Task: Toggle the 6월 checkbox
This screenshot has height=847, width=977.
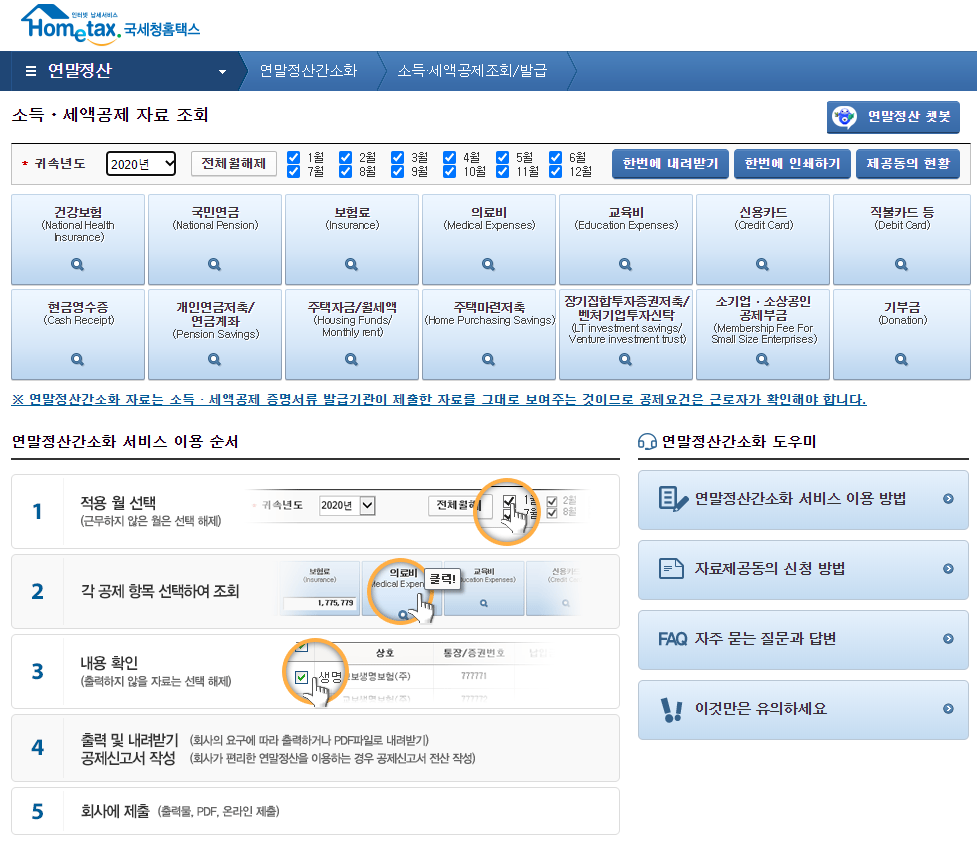Action: pyautogui.click(x=555, y=157)
